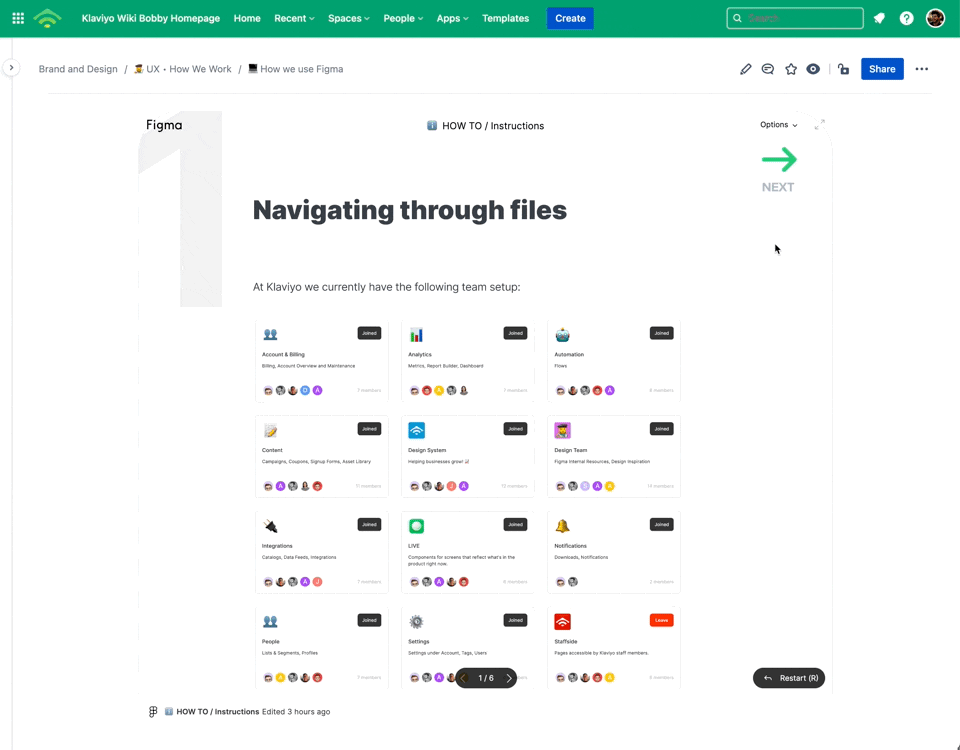
Task: Star this page
Action: coord(791,69)
